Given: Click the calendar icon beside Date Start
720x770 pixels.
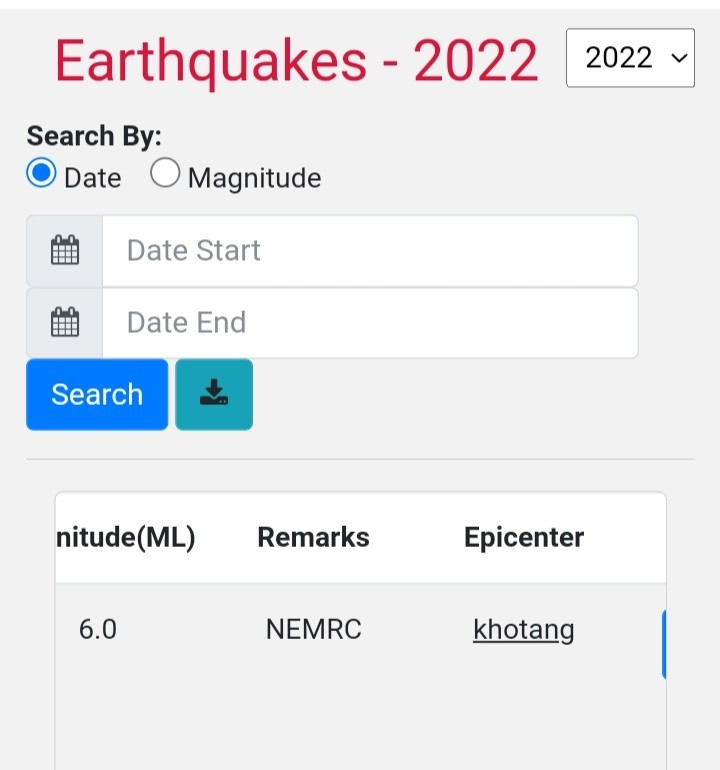Looking at the screenshot, I should [x=65, y=250].
